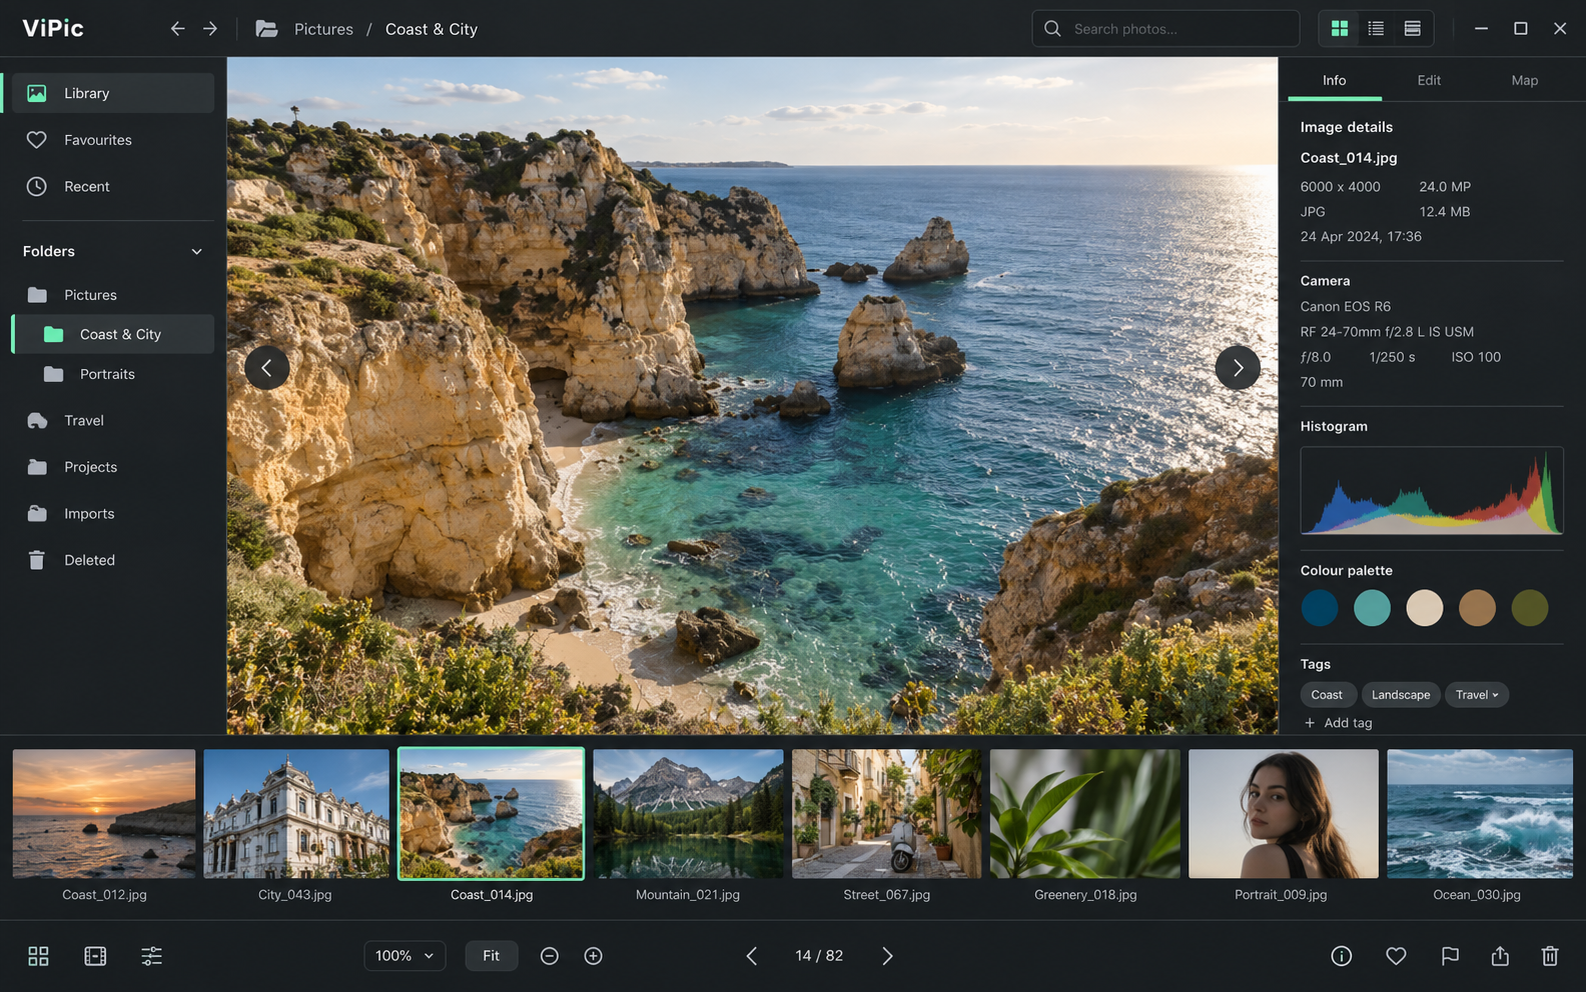Open the Travel tag dropdown

[x=1477, y=695]
